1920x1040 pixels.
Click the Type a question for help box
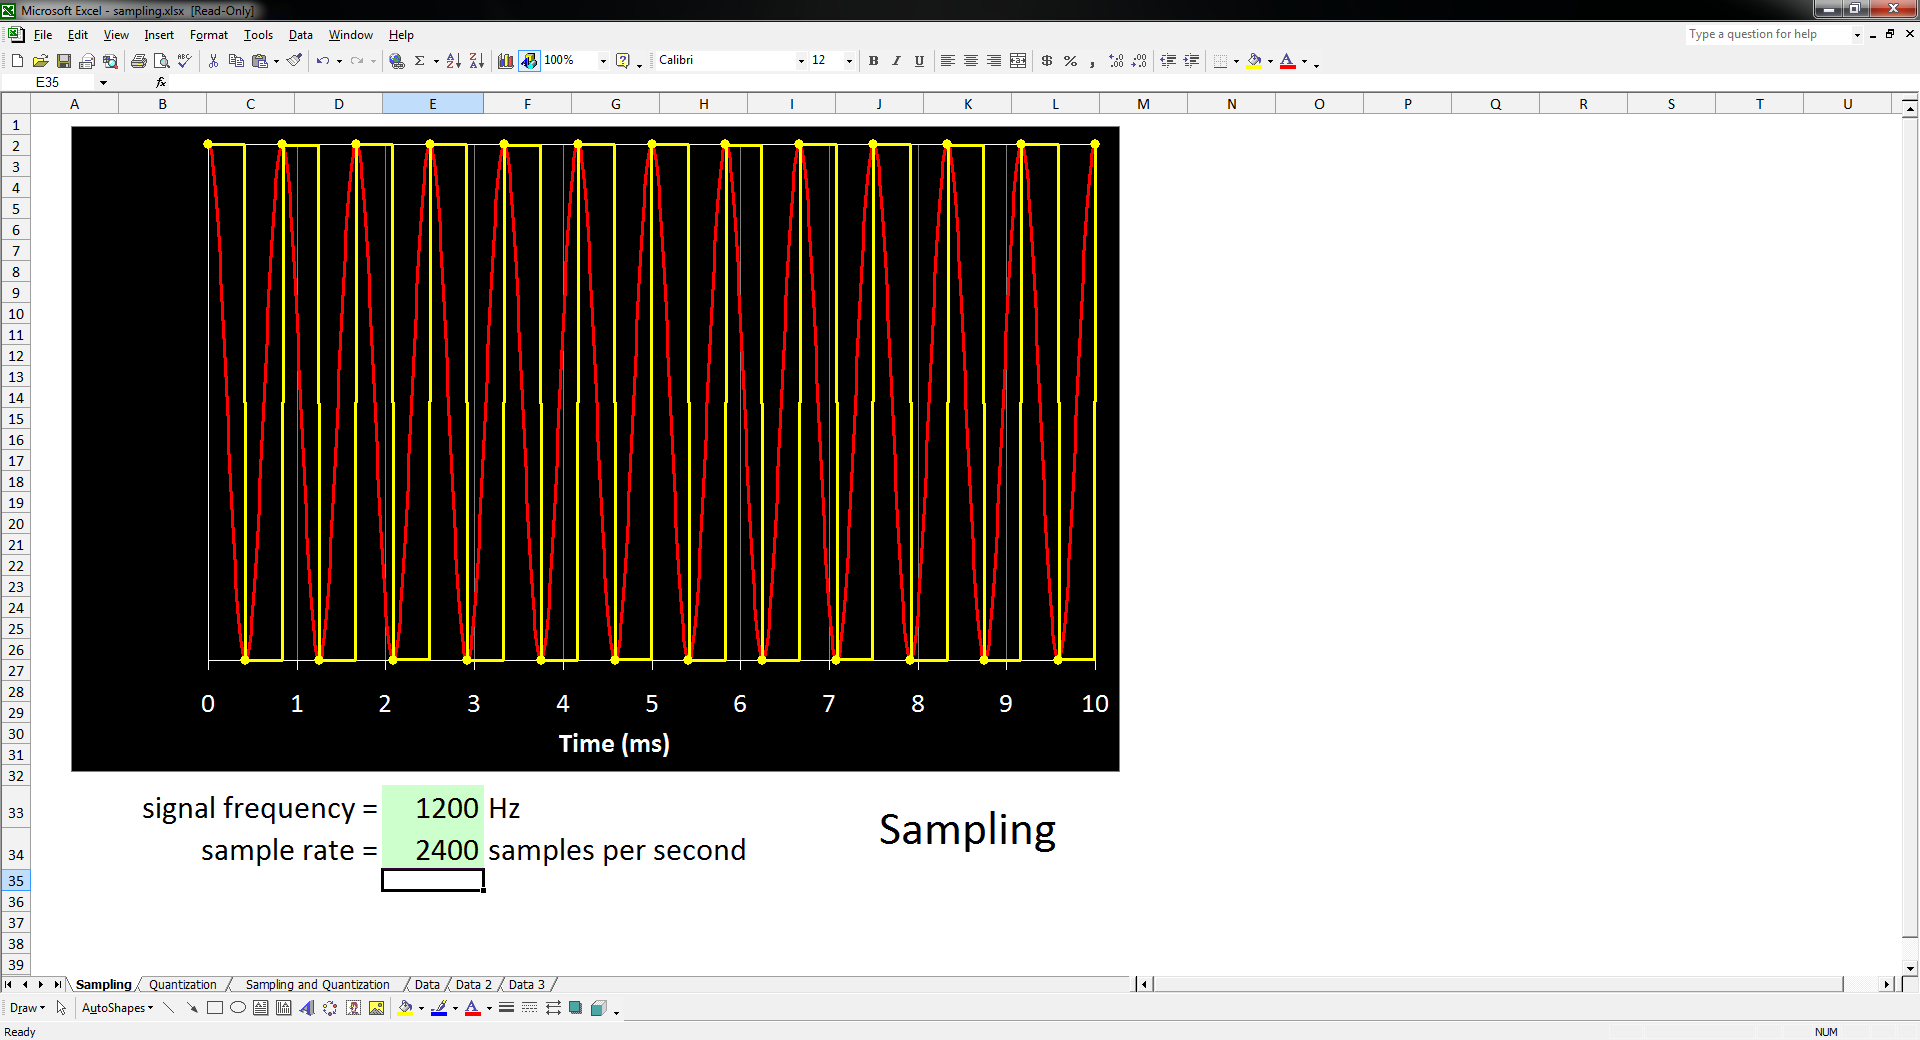coord(1773,34)
